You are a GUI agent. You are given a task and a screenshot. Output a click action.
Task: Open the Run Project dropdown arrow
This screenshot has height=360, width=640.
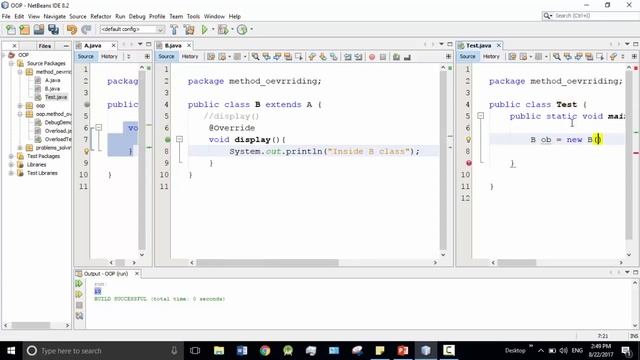[213, 29]
